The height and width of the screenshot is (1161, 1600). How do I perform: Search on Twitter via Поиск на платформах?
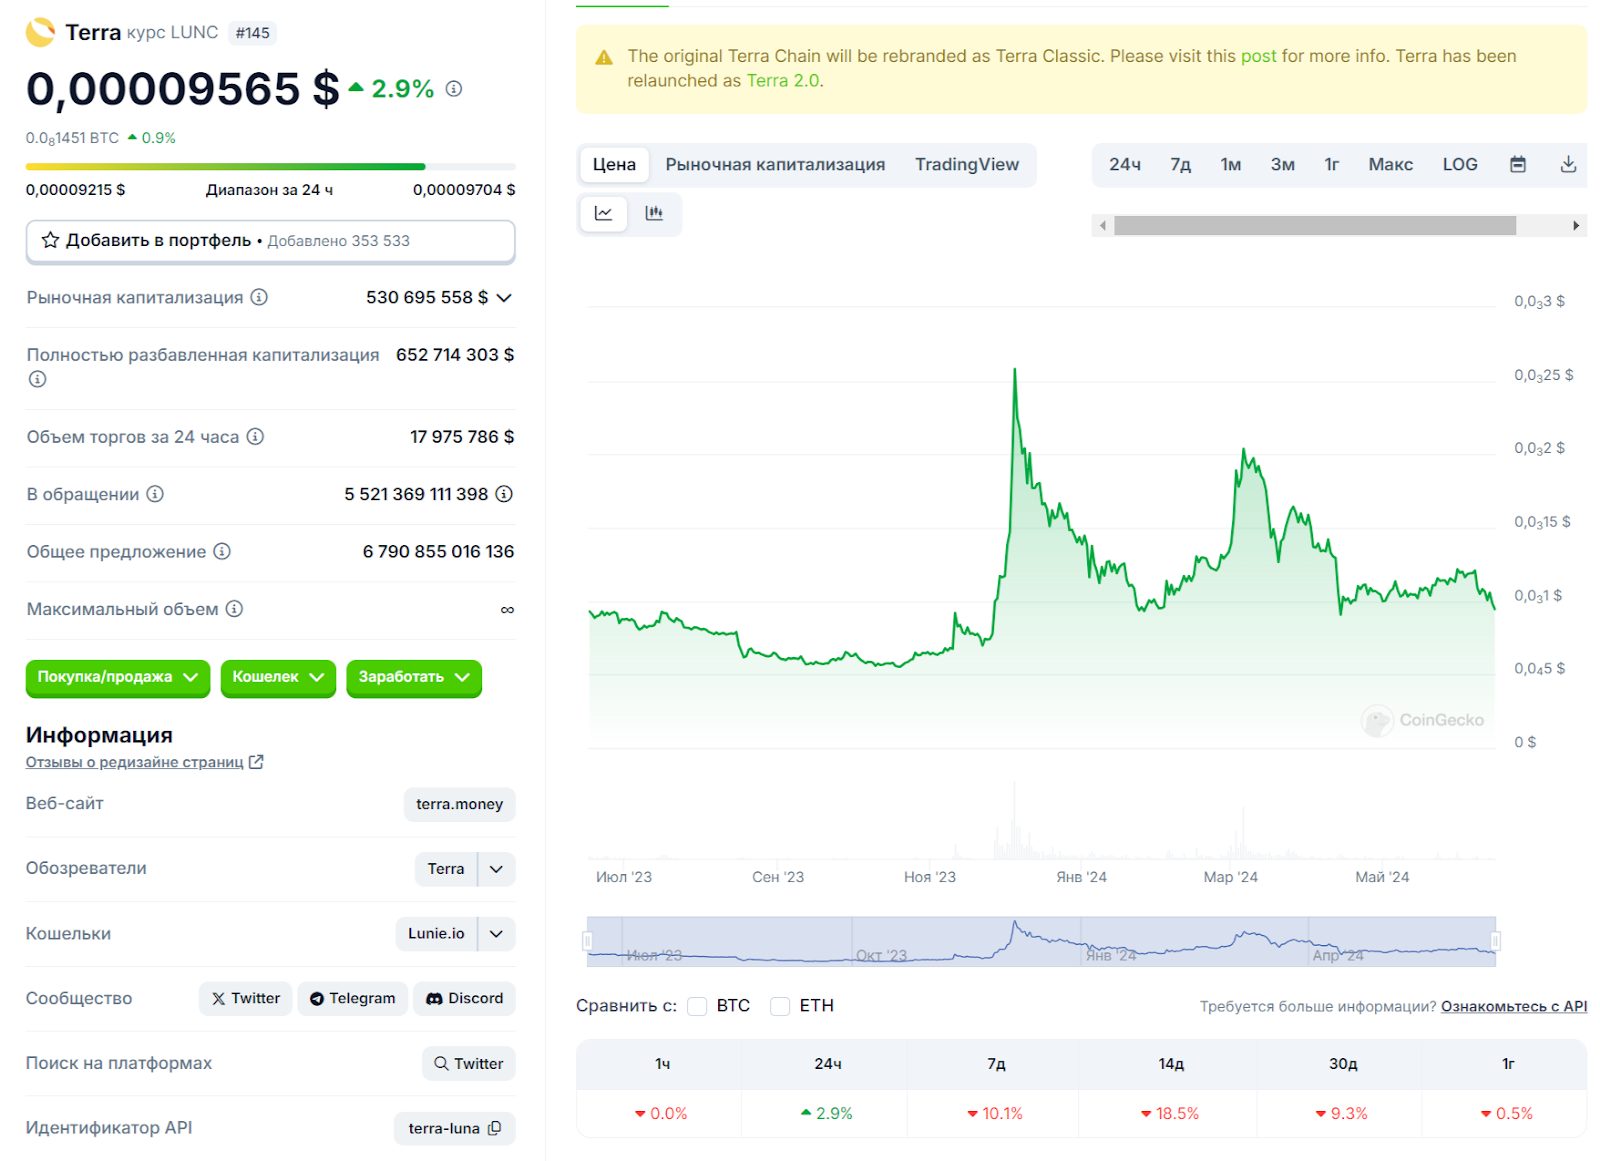[x=469, y=1064]
